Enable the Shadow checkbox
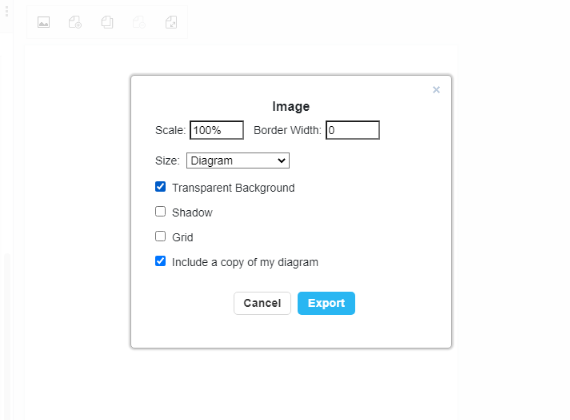The image size is (570, 420). click(x=160, y=212)
